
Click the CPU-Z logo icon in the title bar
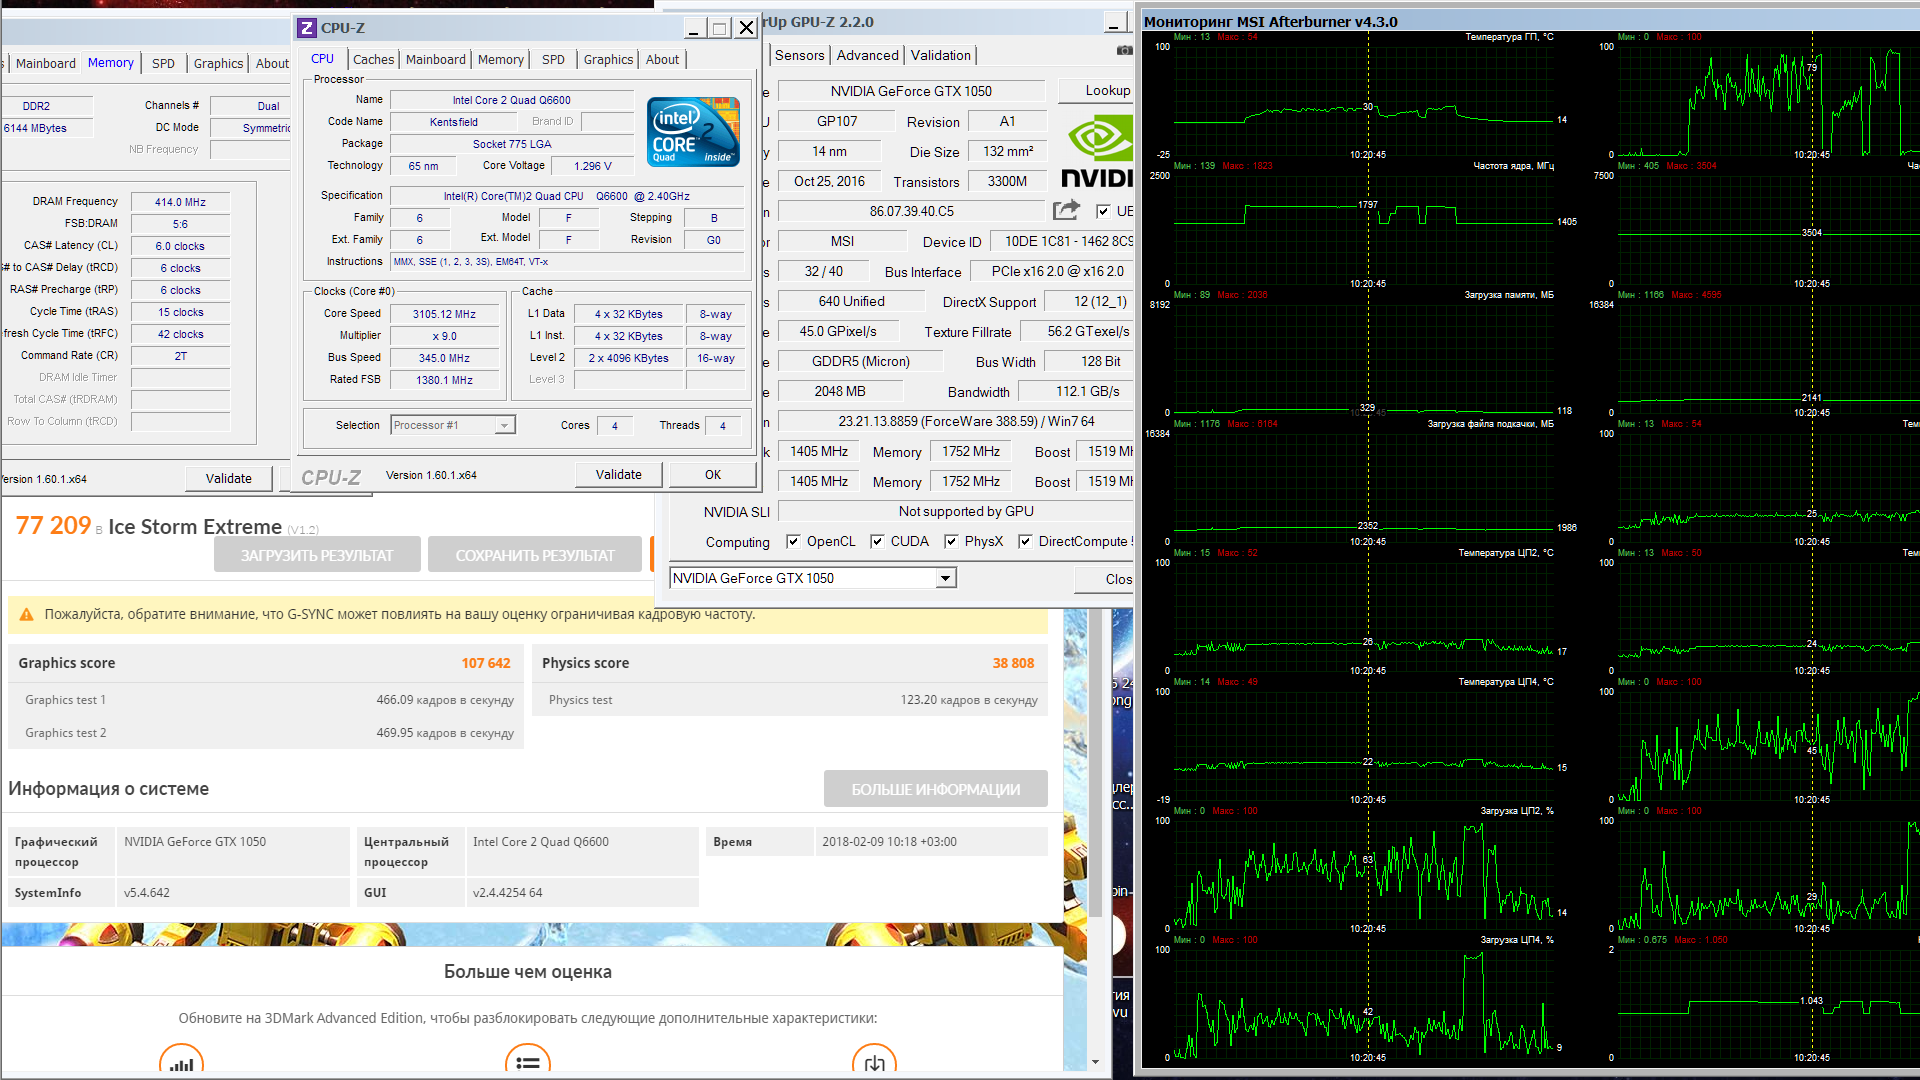click(x=308, y=28)
